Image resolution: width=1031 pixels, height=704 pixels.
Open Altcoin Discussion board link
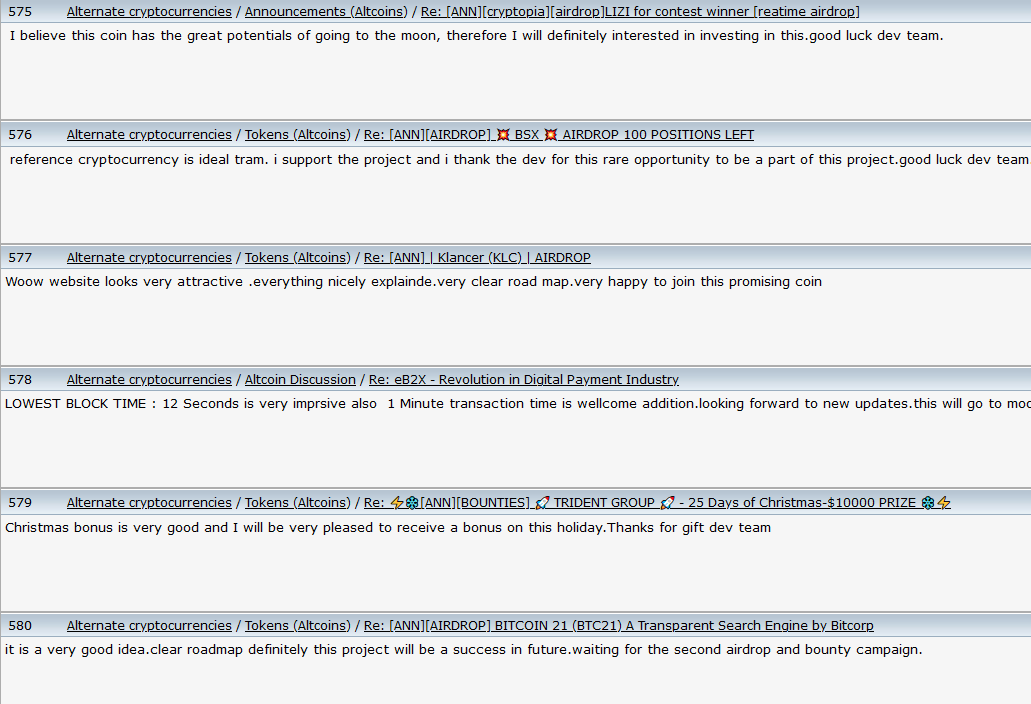[300, 380]
